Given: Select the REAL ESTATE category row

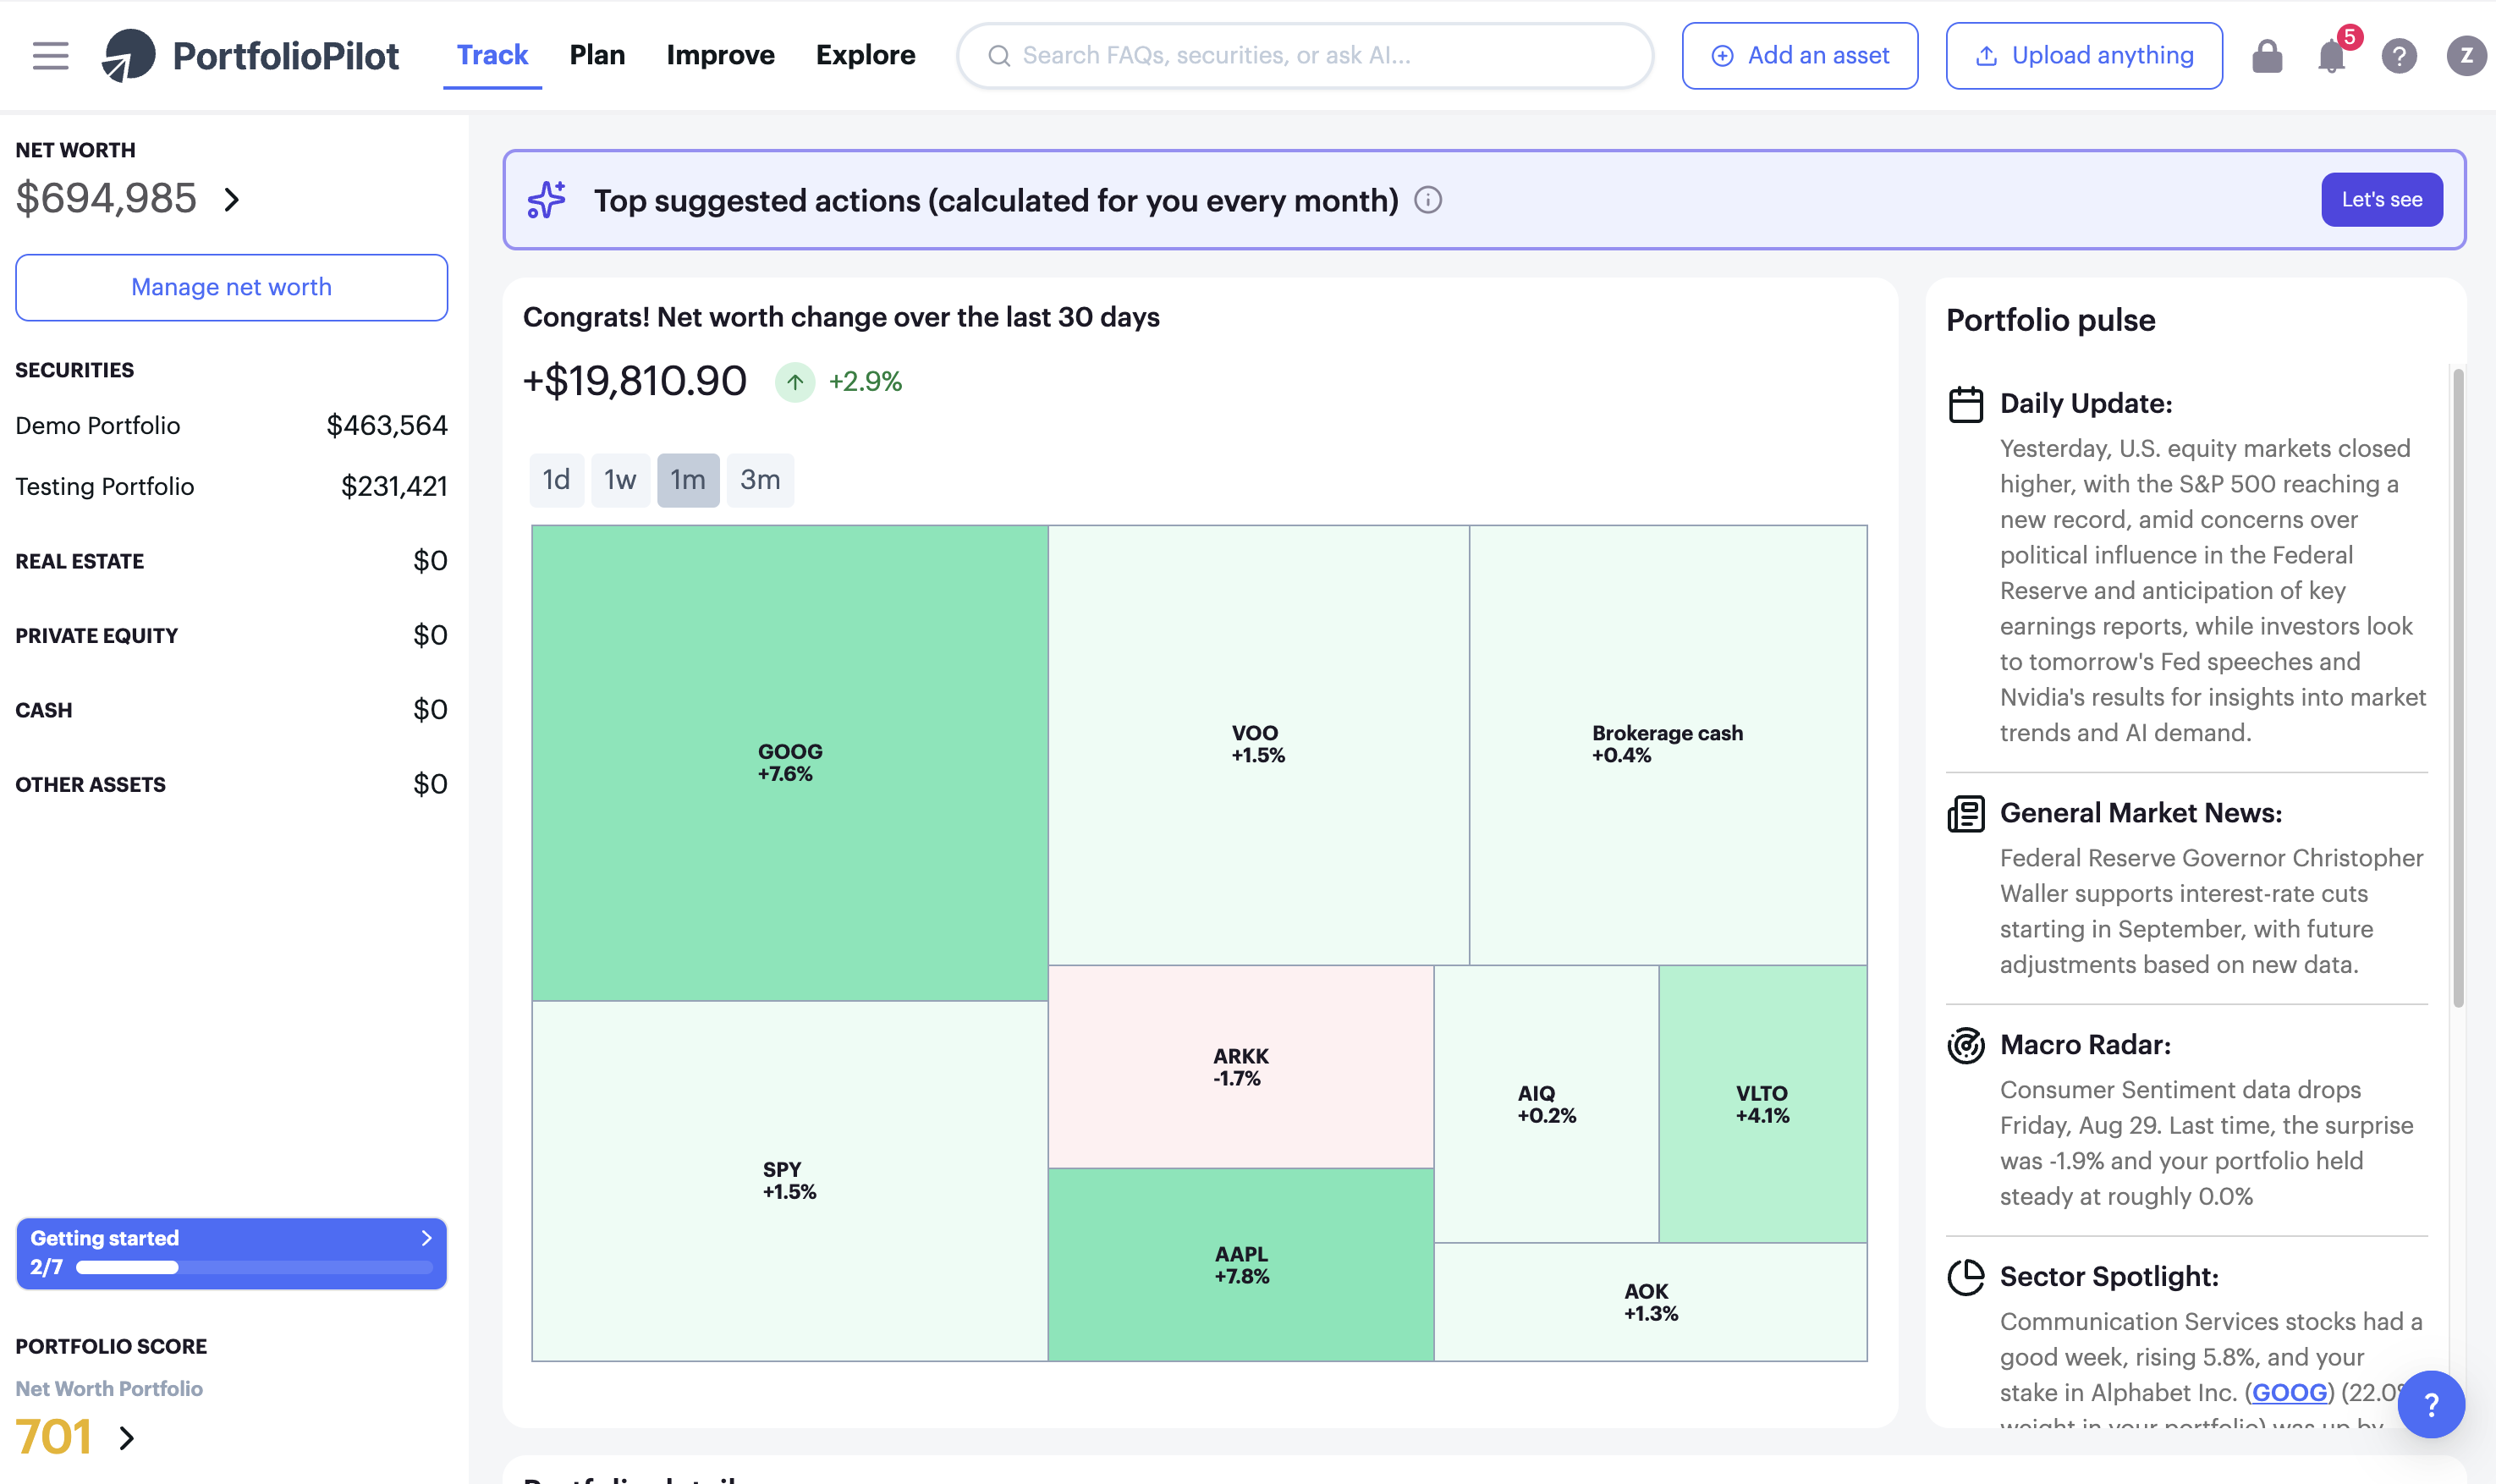Looking at the screenshot, I should [231, 561].
